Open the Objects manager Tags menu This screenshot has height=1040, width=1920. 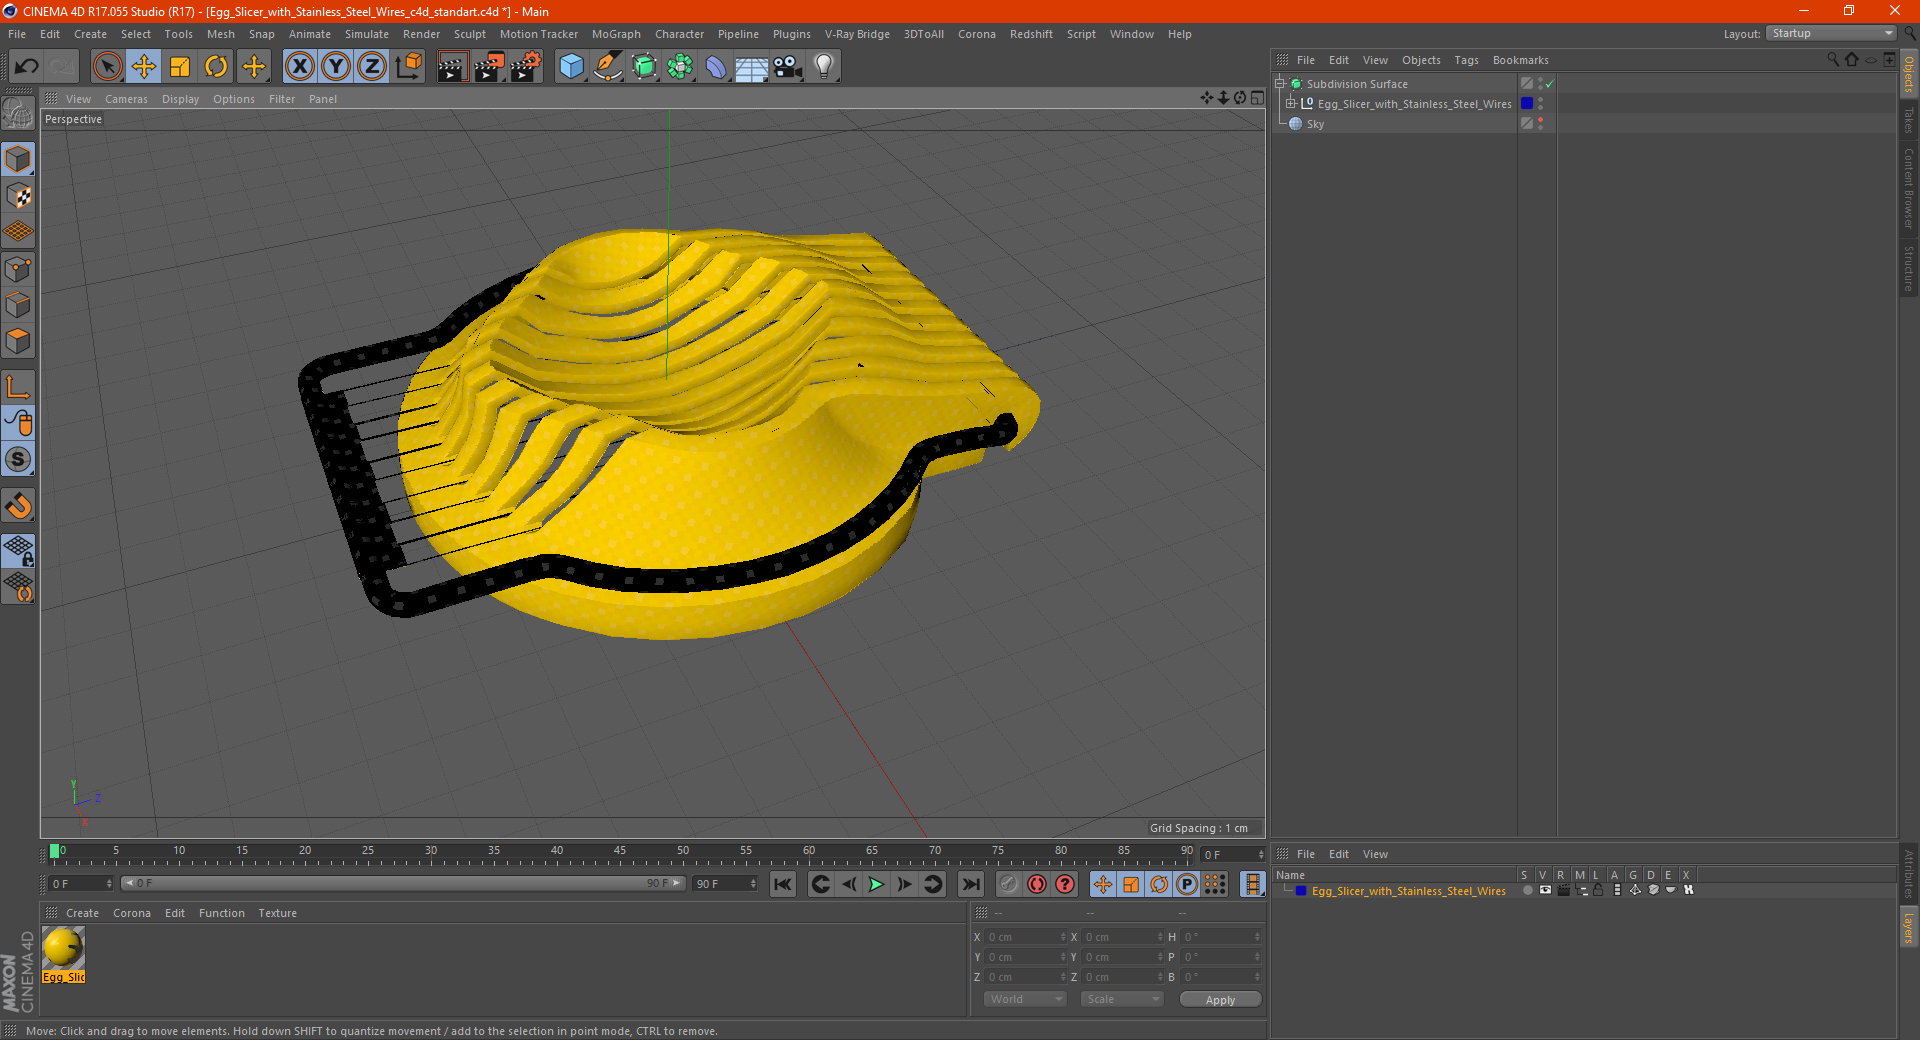tap(1466, 60)
